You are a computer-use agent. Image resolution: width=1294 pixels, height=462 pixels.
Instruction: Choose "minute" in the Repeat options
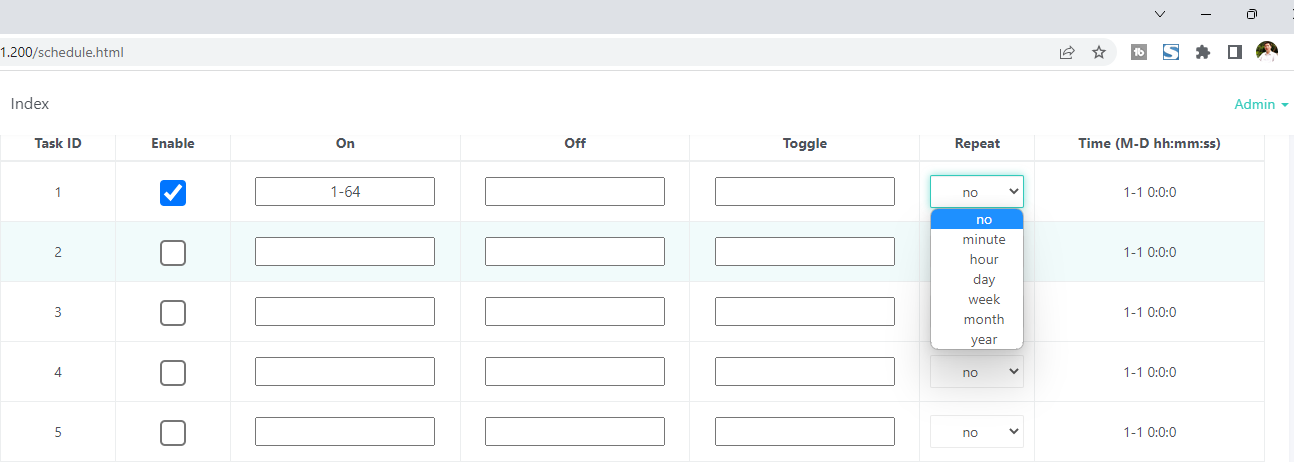(983, 239)
